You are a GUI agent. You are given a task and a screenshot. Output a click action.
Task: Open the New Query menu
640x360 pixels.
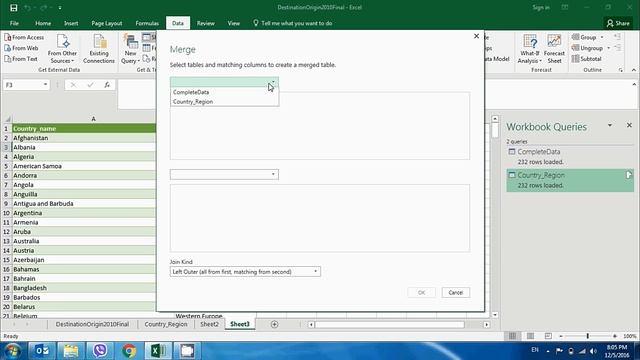131,49
